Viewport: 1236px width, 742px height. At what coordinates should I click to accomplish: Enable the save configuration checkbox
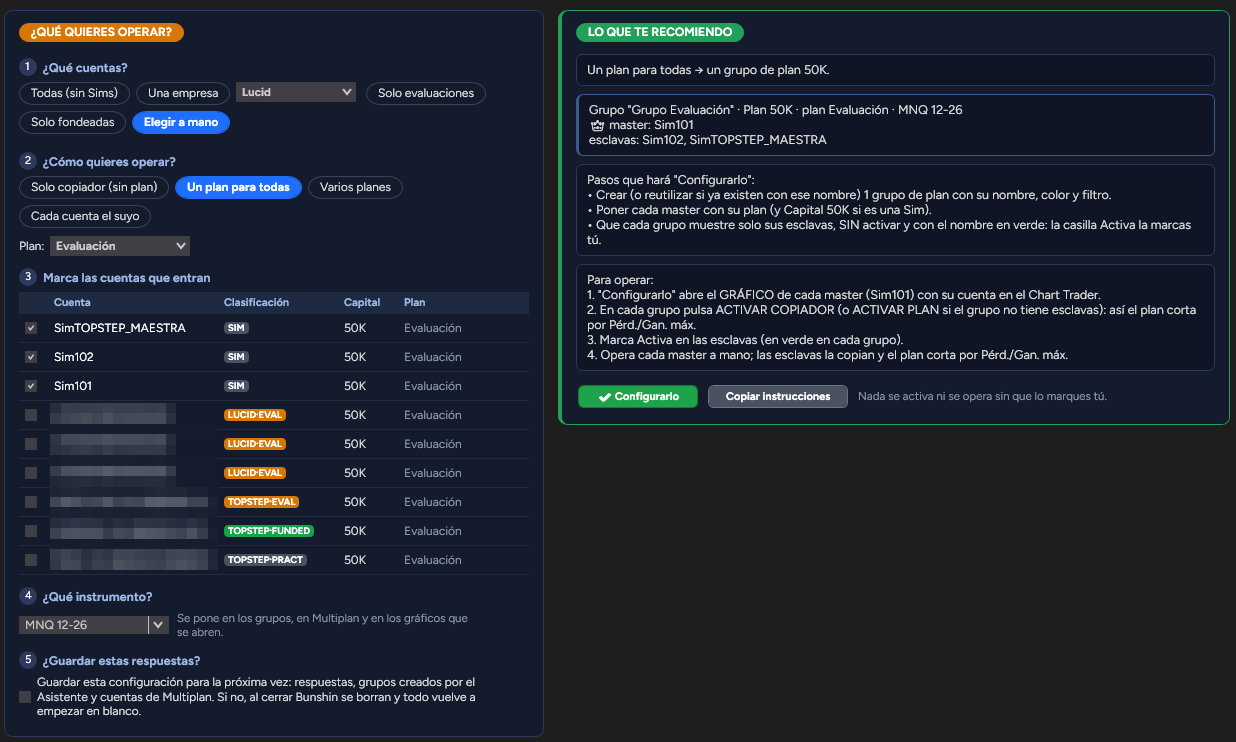(25, 697)
